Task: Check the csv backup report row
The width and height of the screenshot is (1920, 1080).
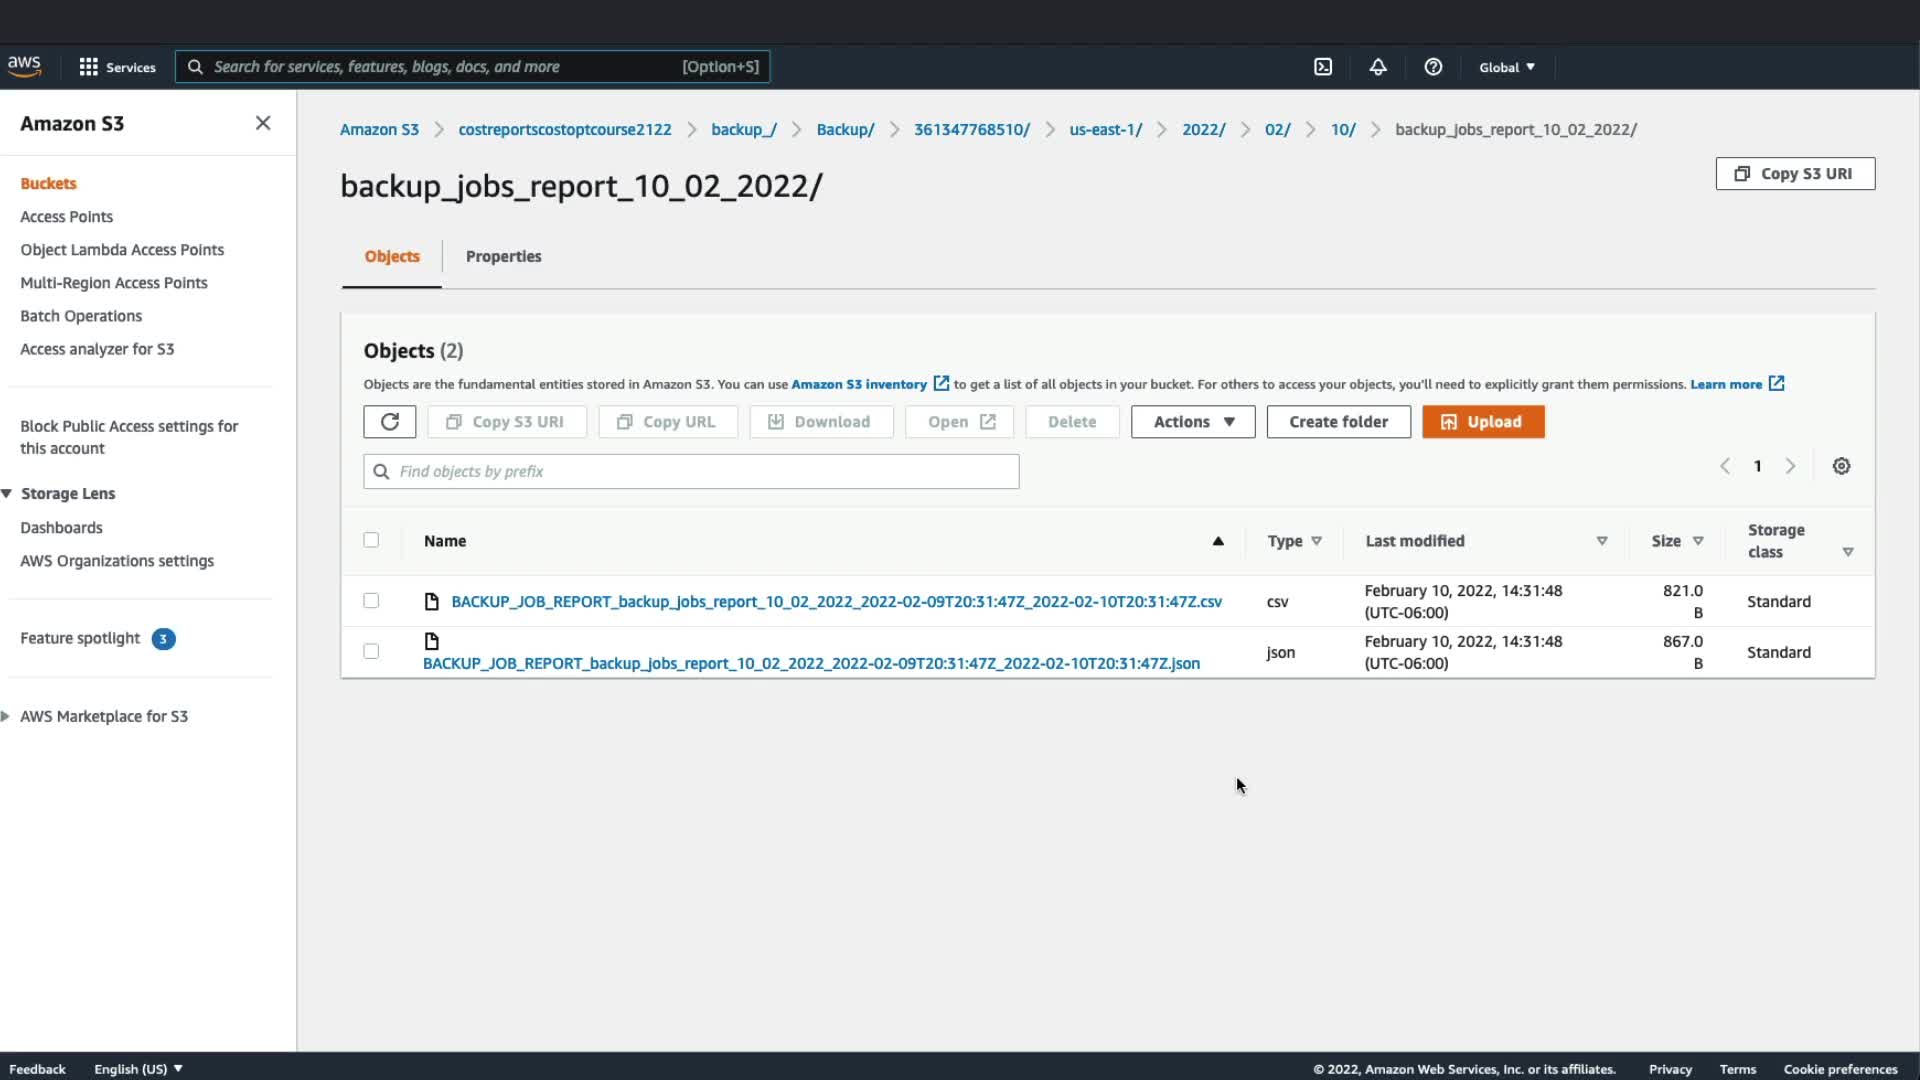Action: tap(371, 601)
